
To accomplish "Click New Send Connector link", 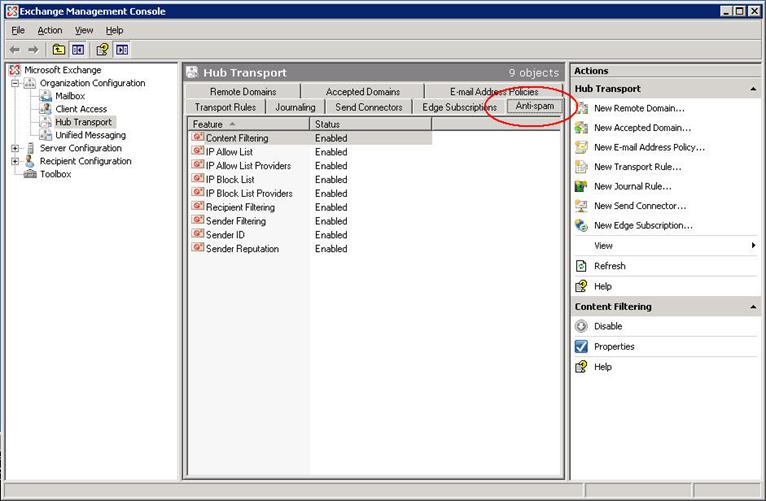I will coord(642,206).
